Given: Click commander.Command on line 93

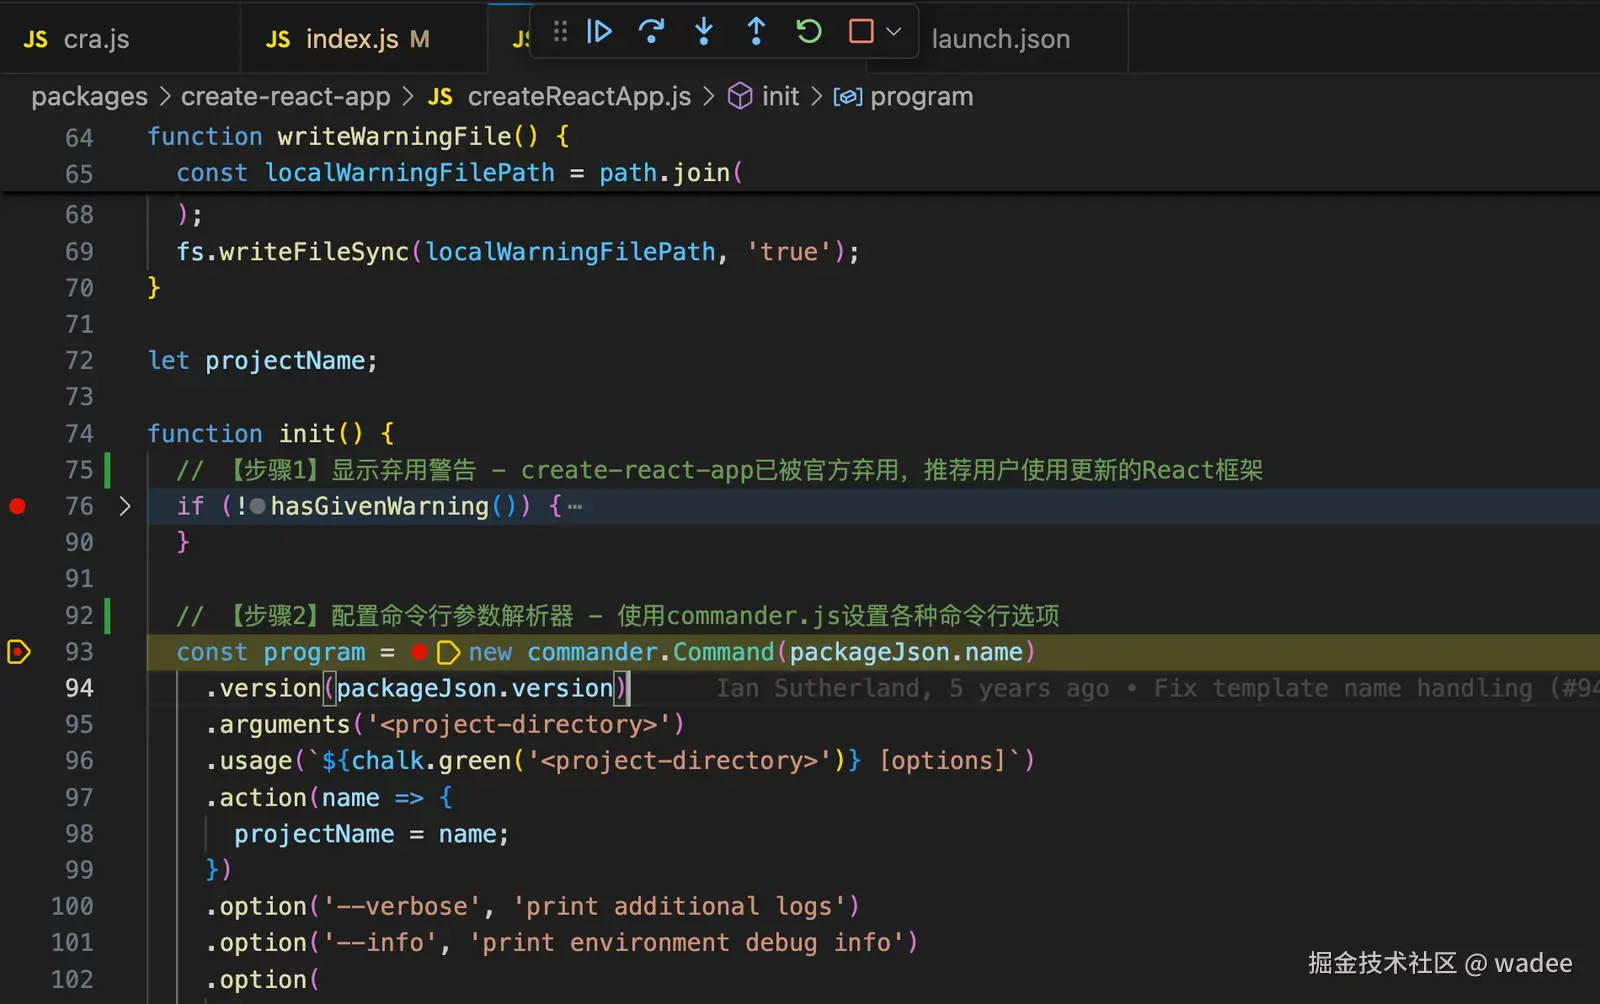Looking at the screenshot, I should (651, 652).
